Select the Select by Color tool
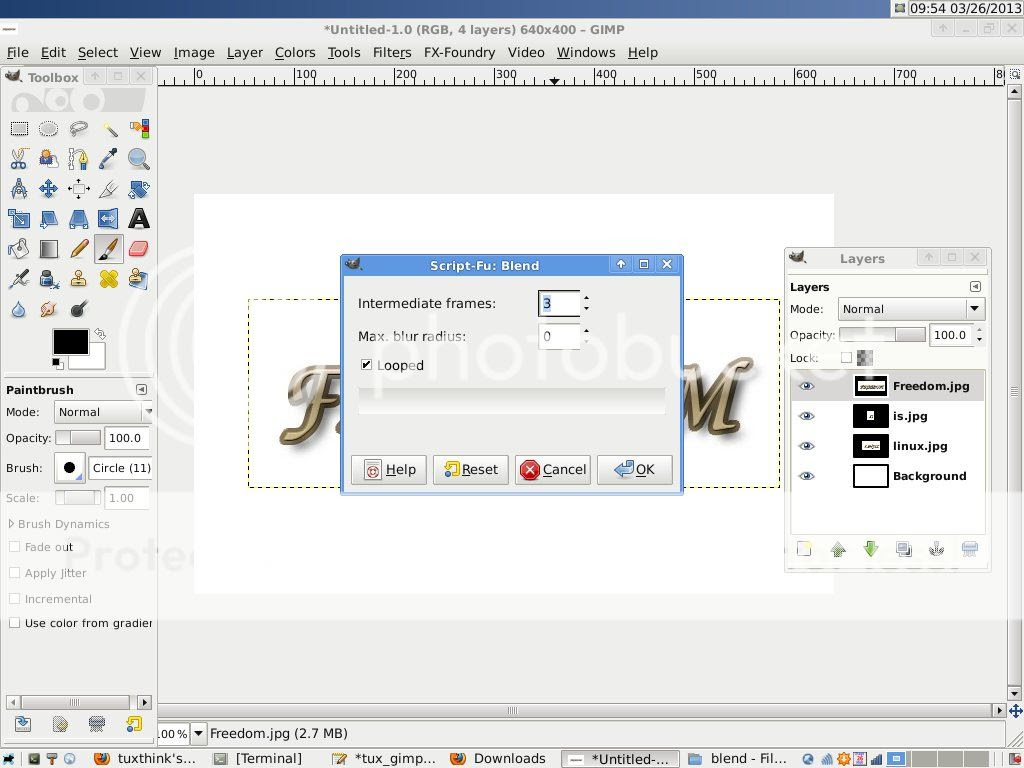Image resolution: width=1024 pixels, height=768 pixels. coord(139,129)
